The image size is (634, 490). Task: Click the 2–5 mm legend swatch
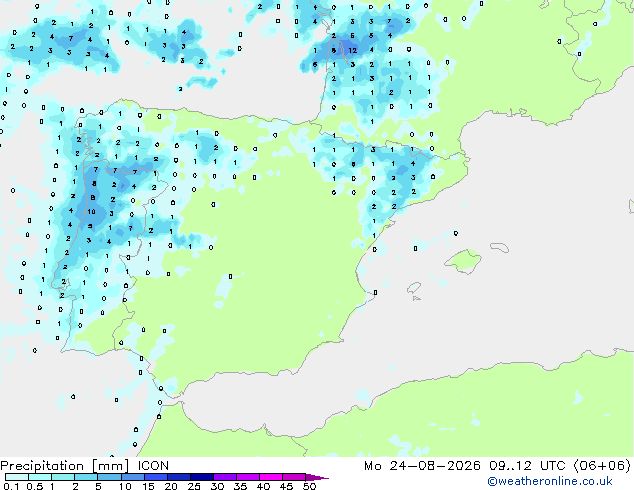pos(86,477)
